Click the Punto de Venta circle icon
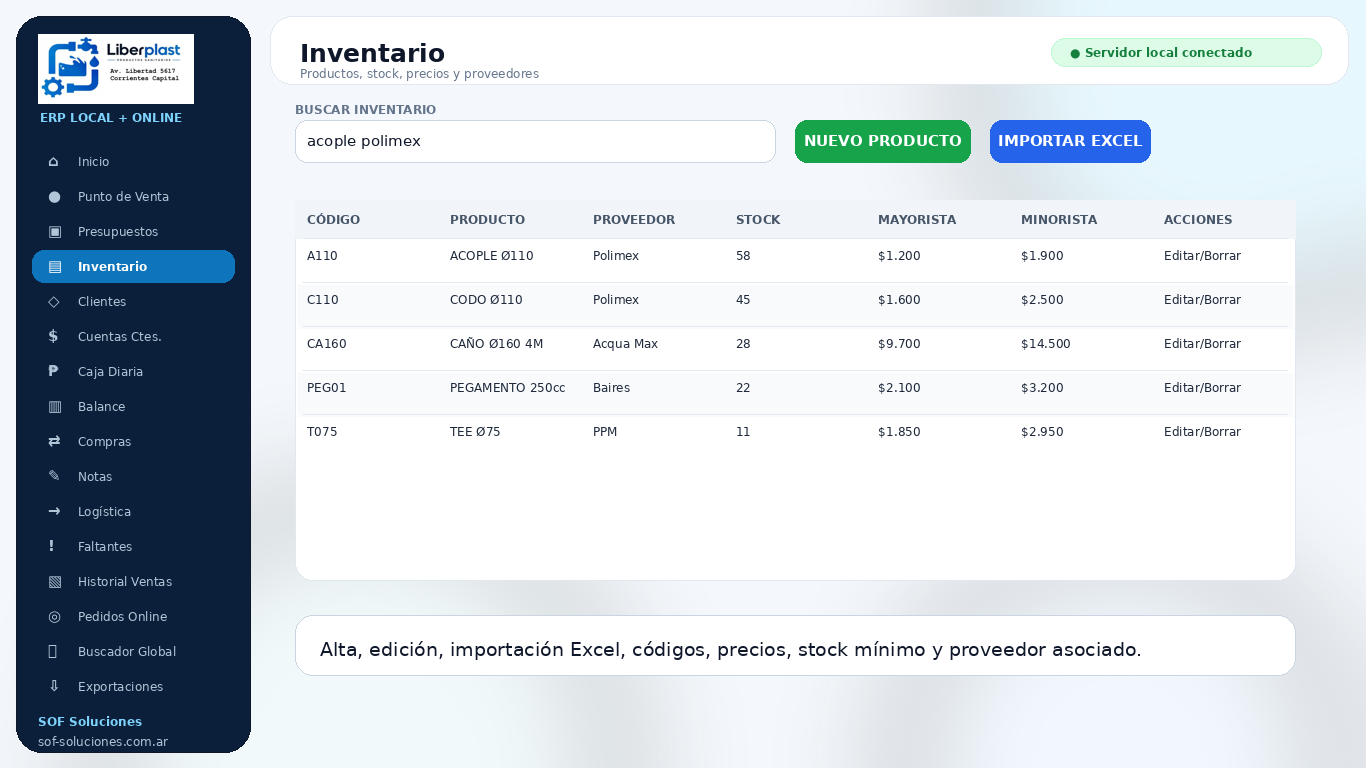The height and width of the screenshot is (768, 1366). point(54,197)
